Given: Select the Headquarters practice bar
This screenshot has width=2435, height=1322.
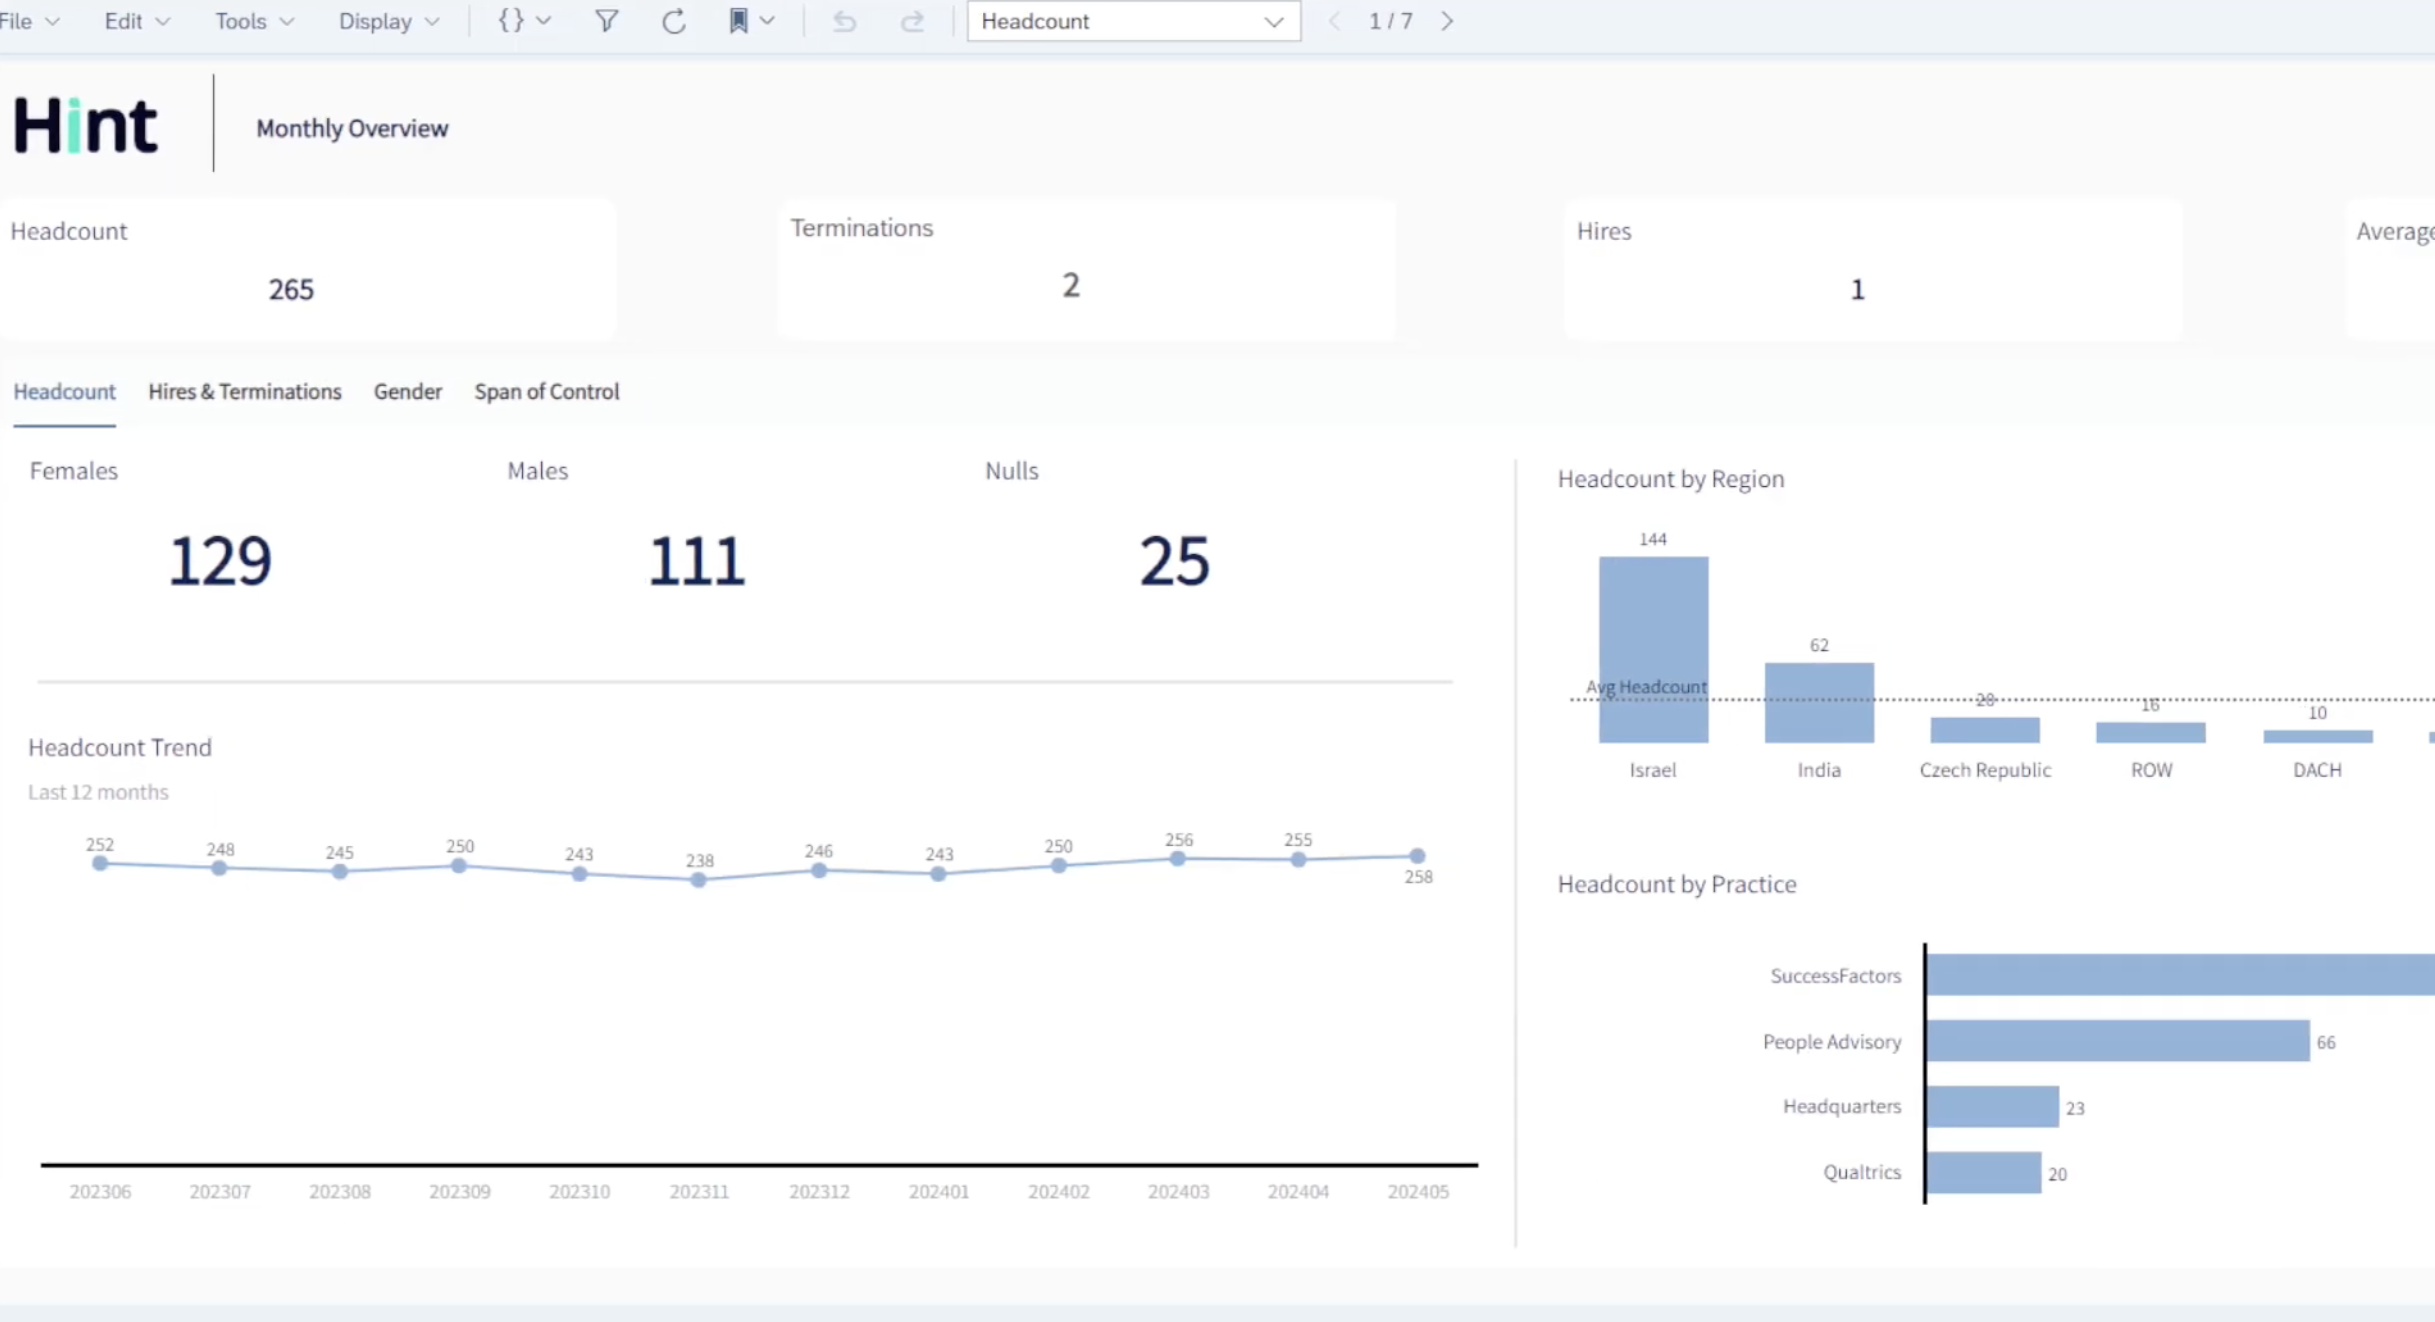Looking at the screenshot, I should (x=1992, y=1107).
